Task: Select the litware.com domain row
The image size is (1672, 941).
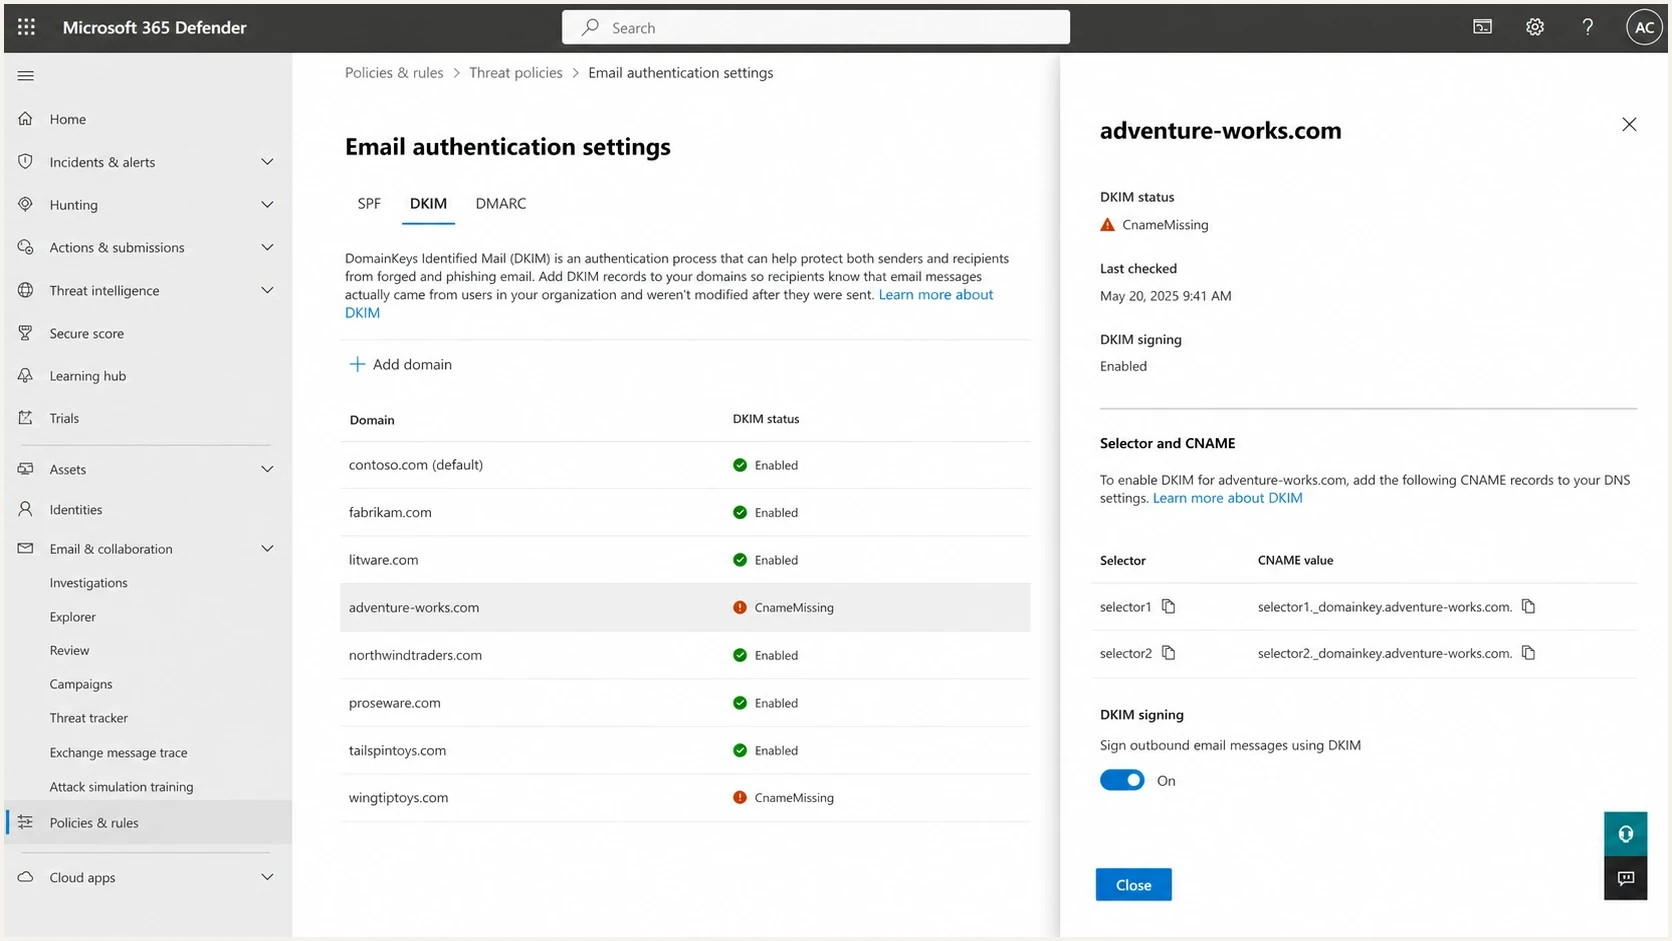Action: [x=685, y=560]
